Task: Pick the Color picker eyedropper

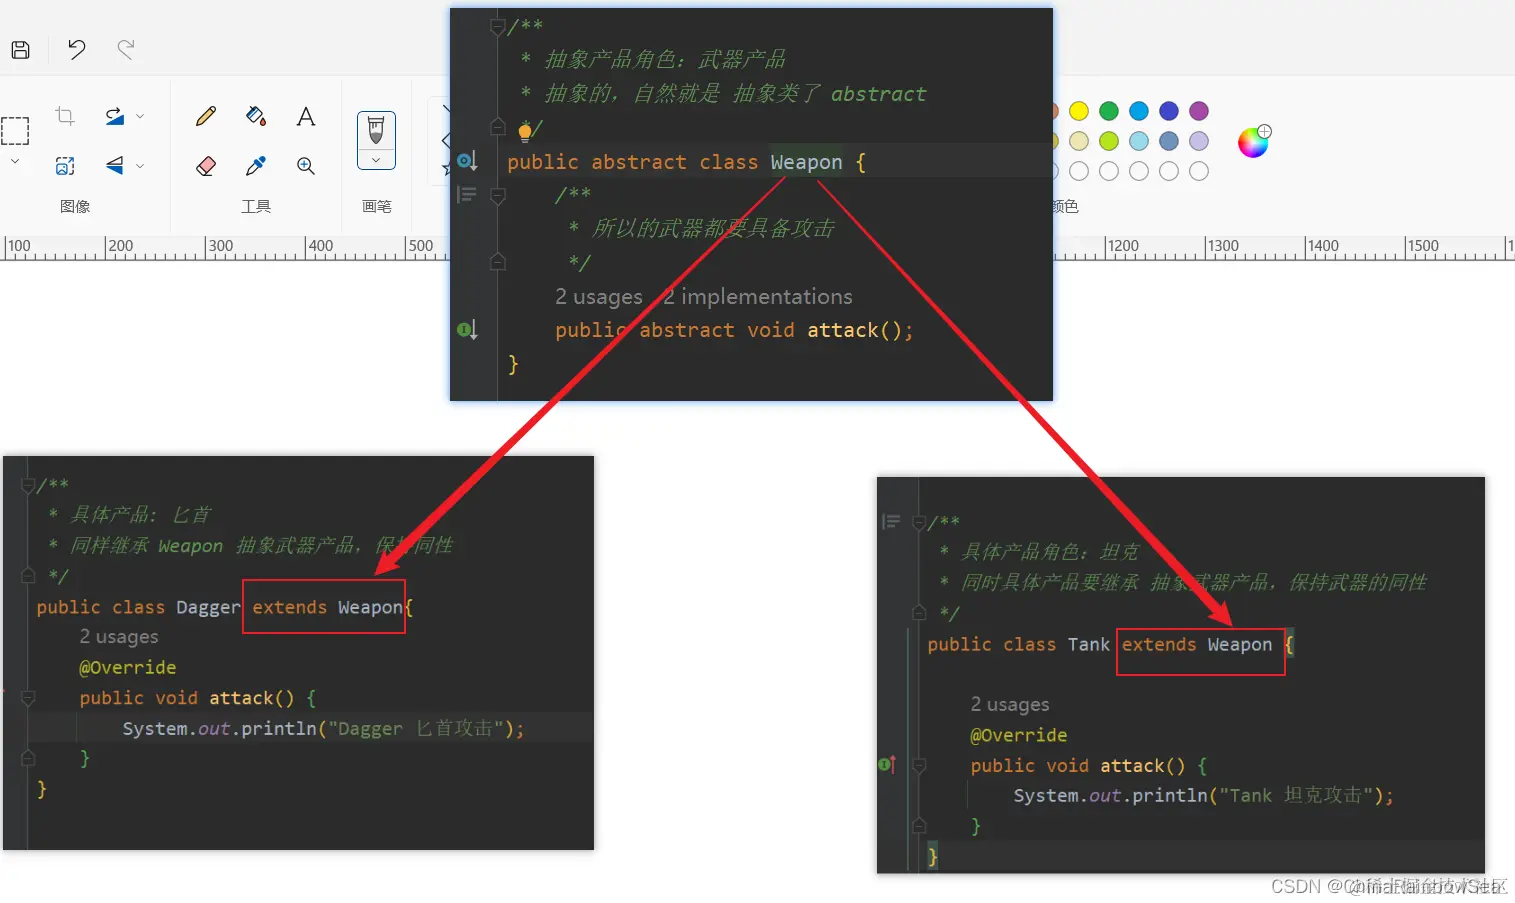Action: tap(256, 166)
